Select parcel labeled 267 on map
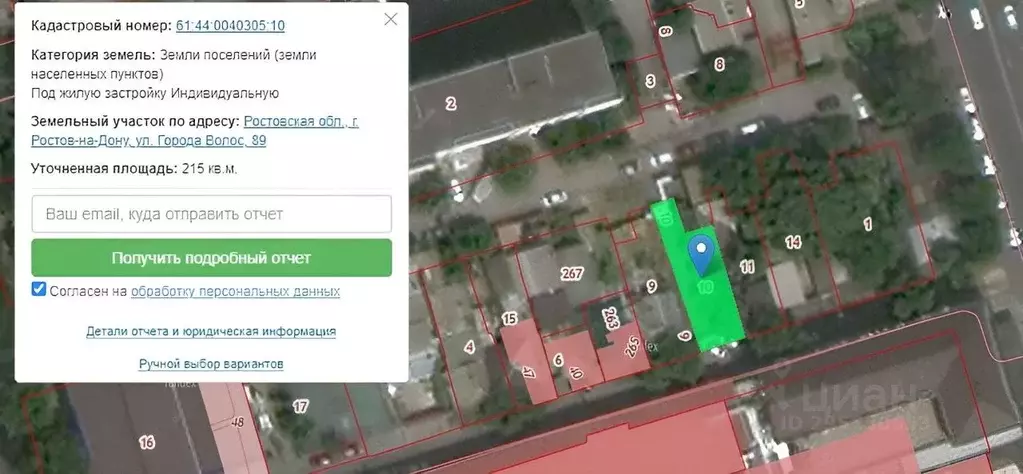Viewport: 1023px width, 474px height. coord(572,274)
